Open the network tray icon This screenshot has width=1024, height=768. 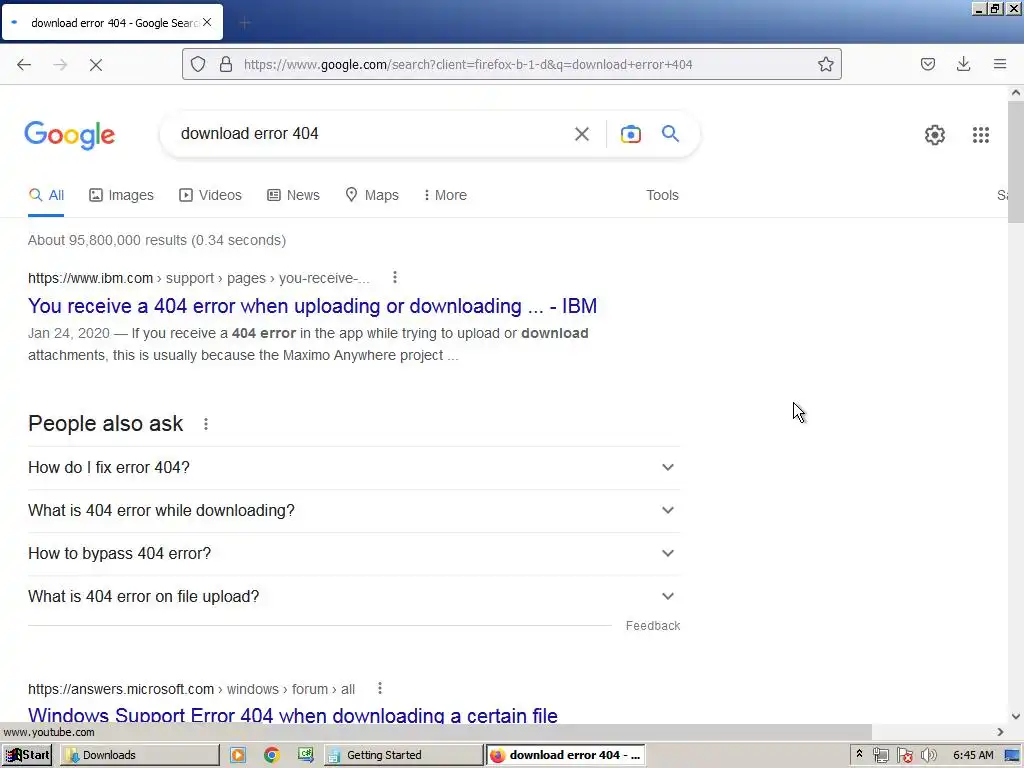(880, 756)
